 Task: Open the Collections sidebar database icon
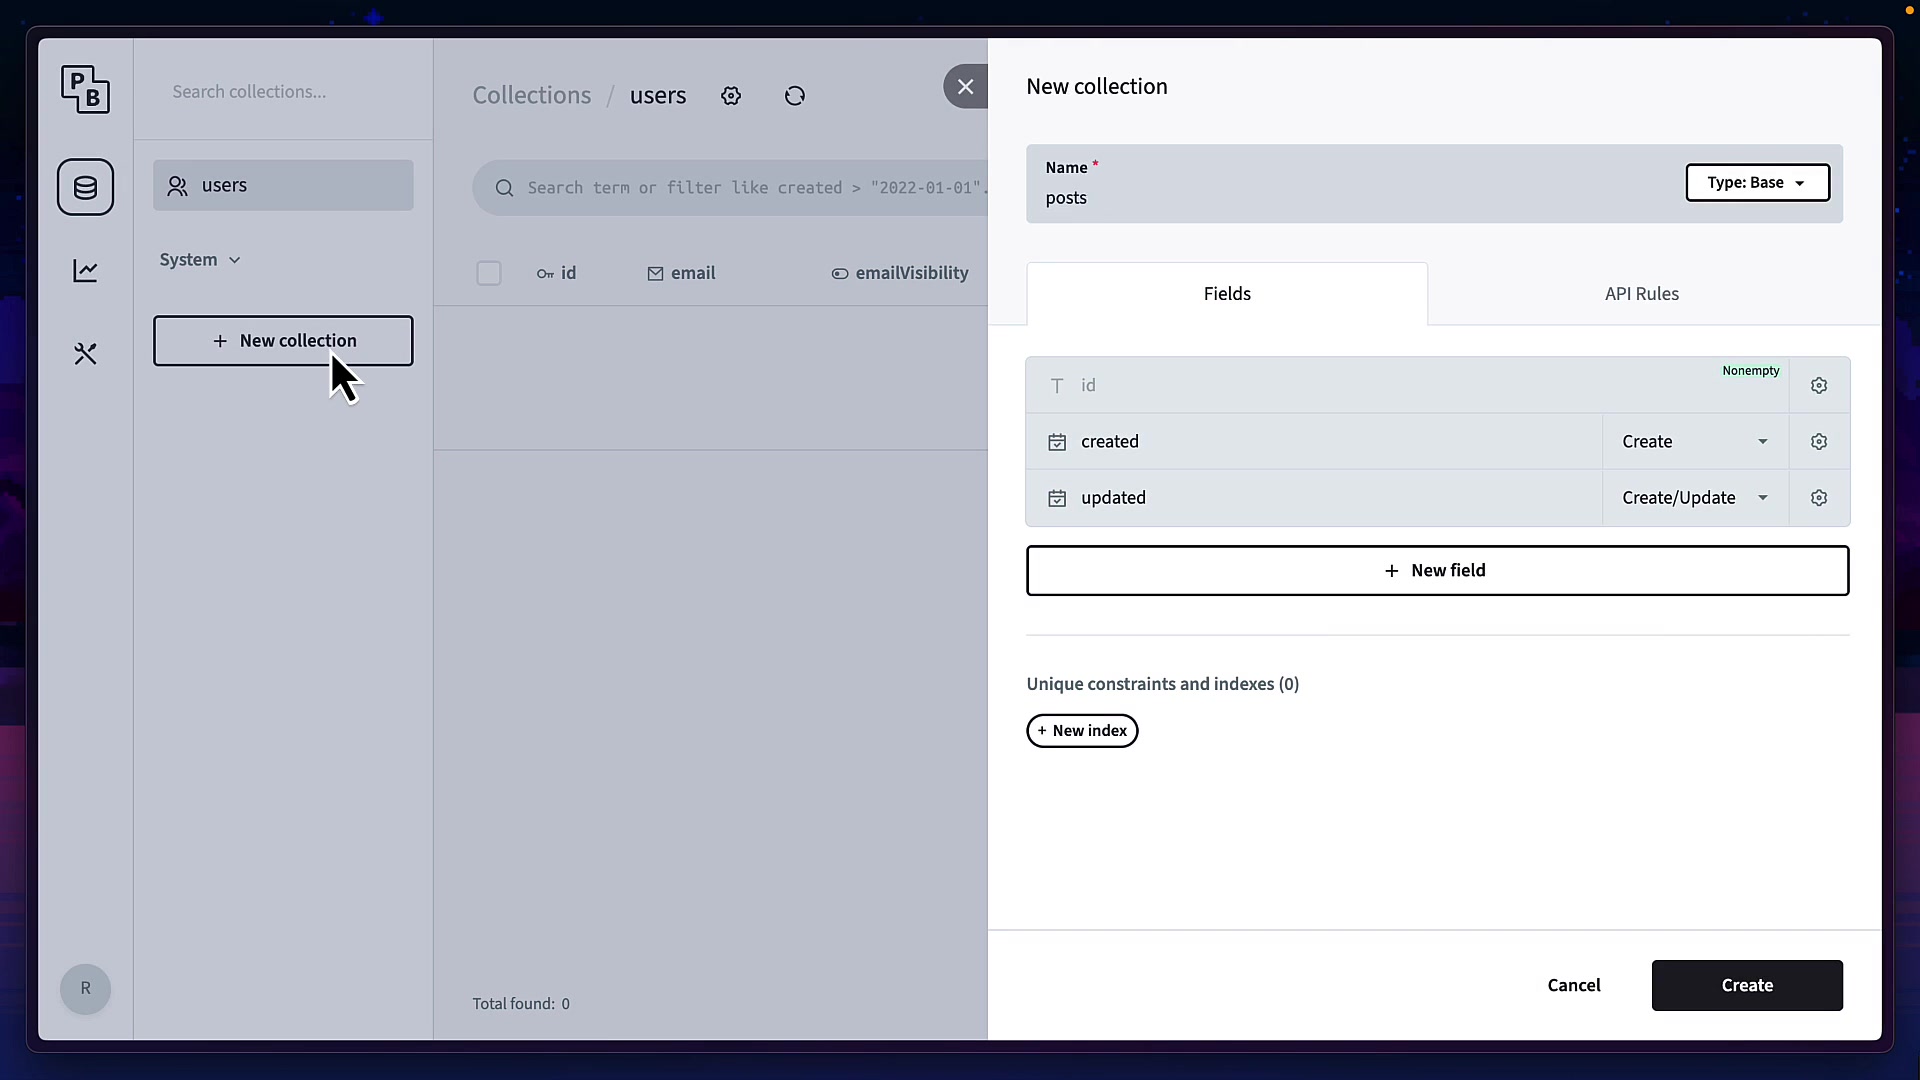pyautogui.click(x=85, y=187)
